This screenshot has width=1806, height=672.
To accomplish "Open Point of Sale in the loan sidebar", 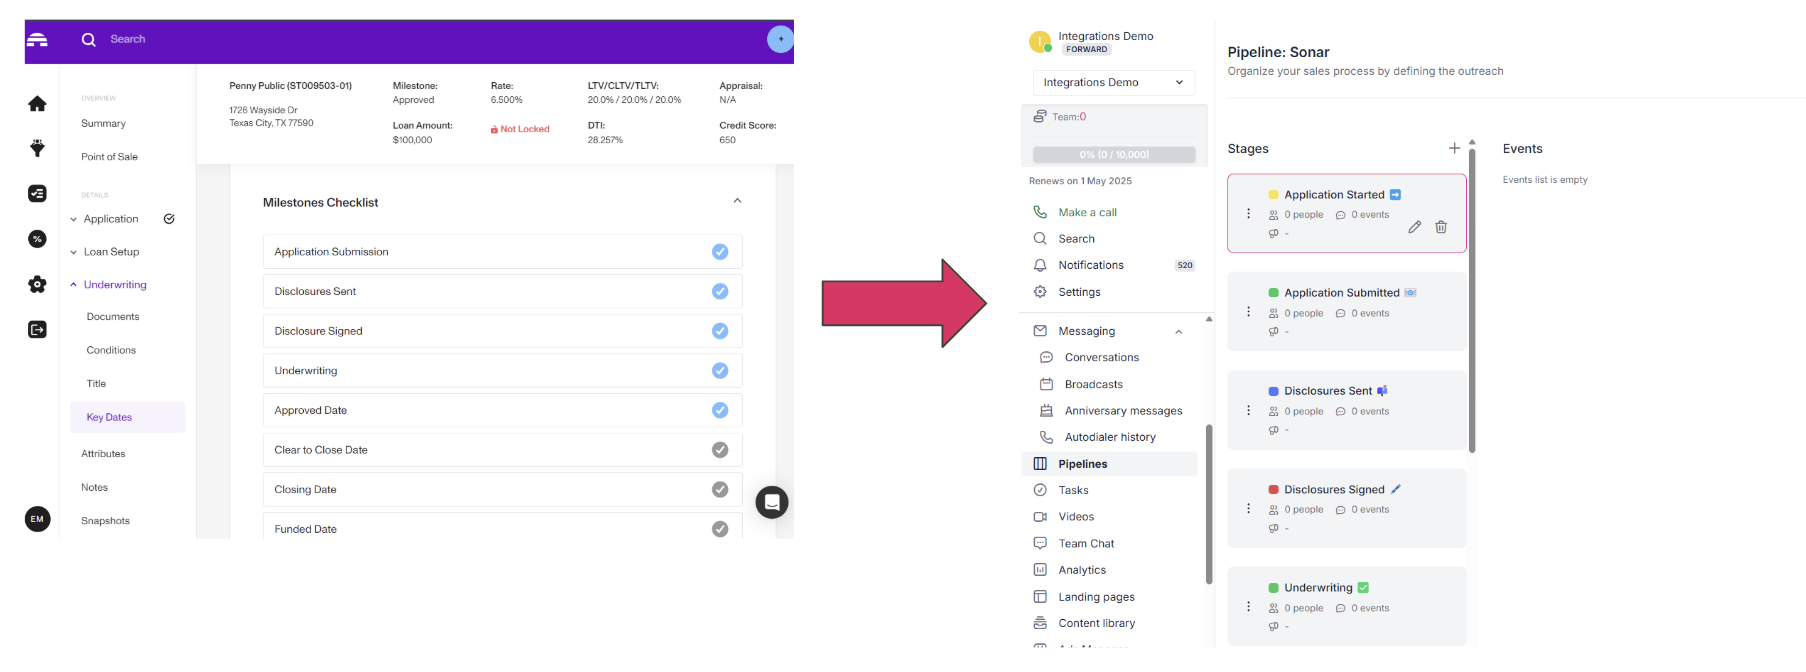I will (x=109, y=157).
